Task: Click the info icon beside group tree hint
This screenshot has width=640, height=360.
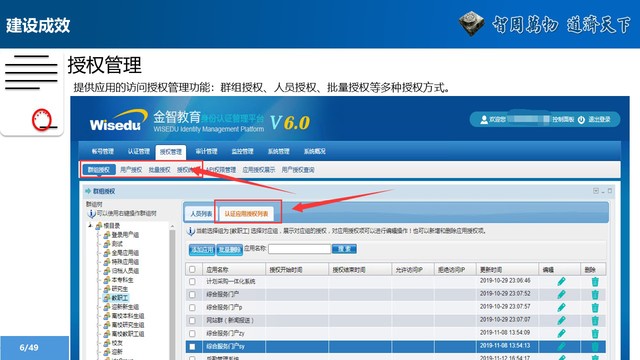Action: pyautogui.click(x=91, y=213)
